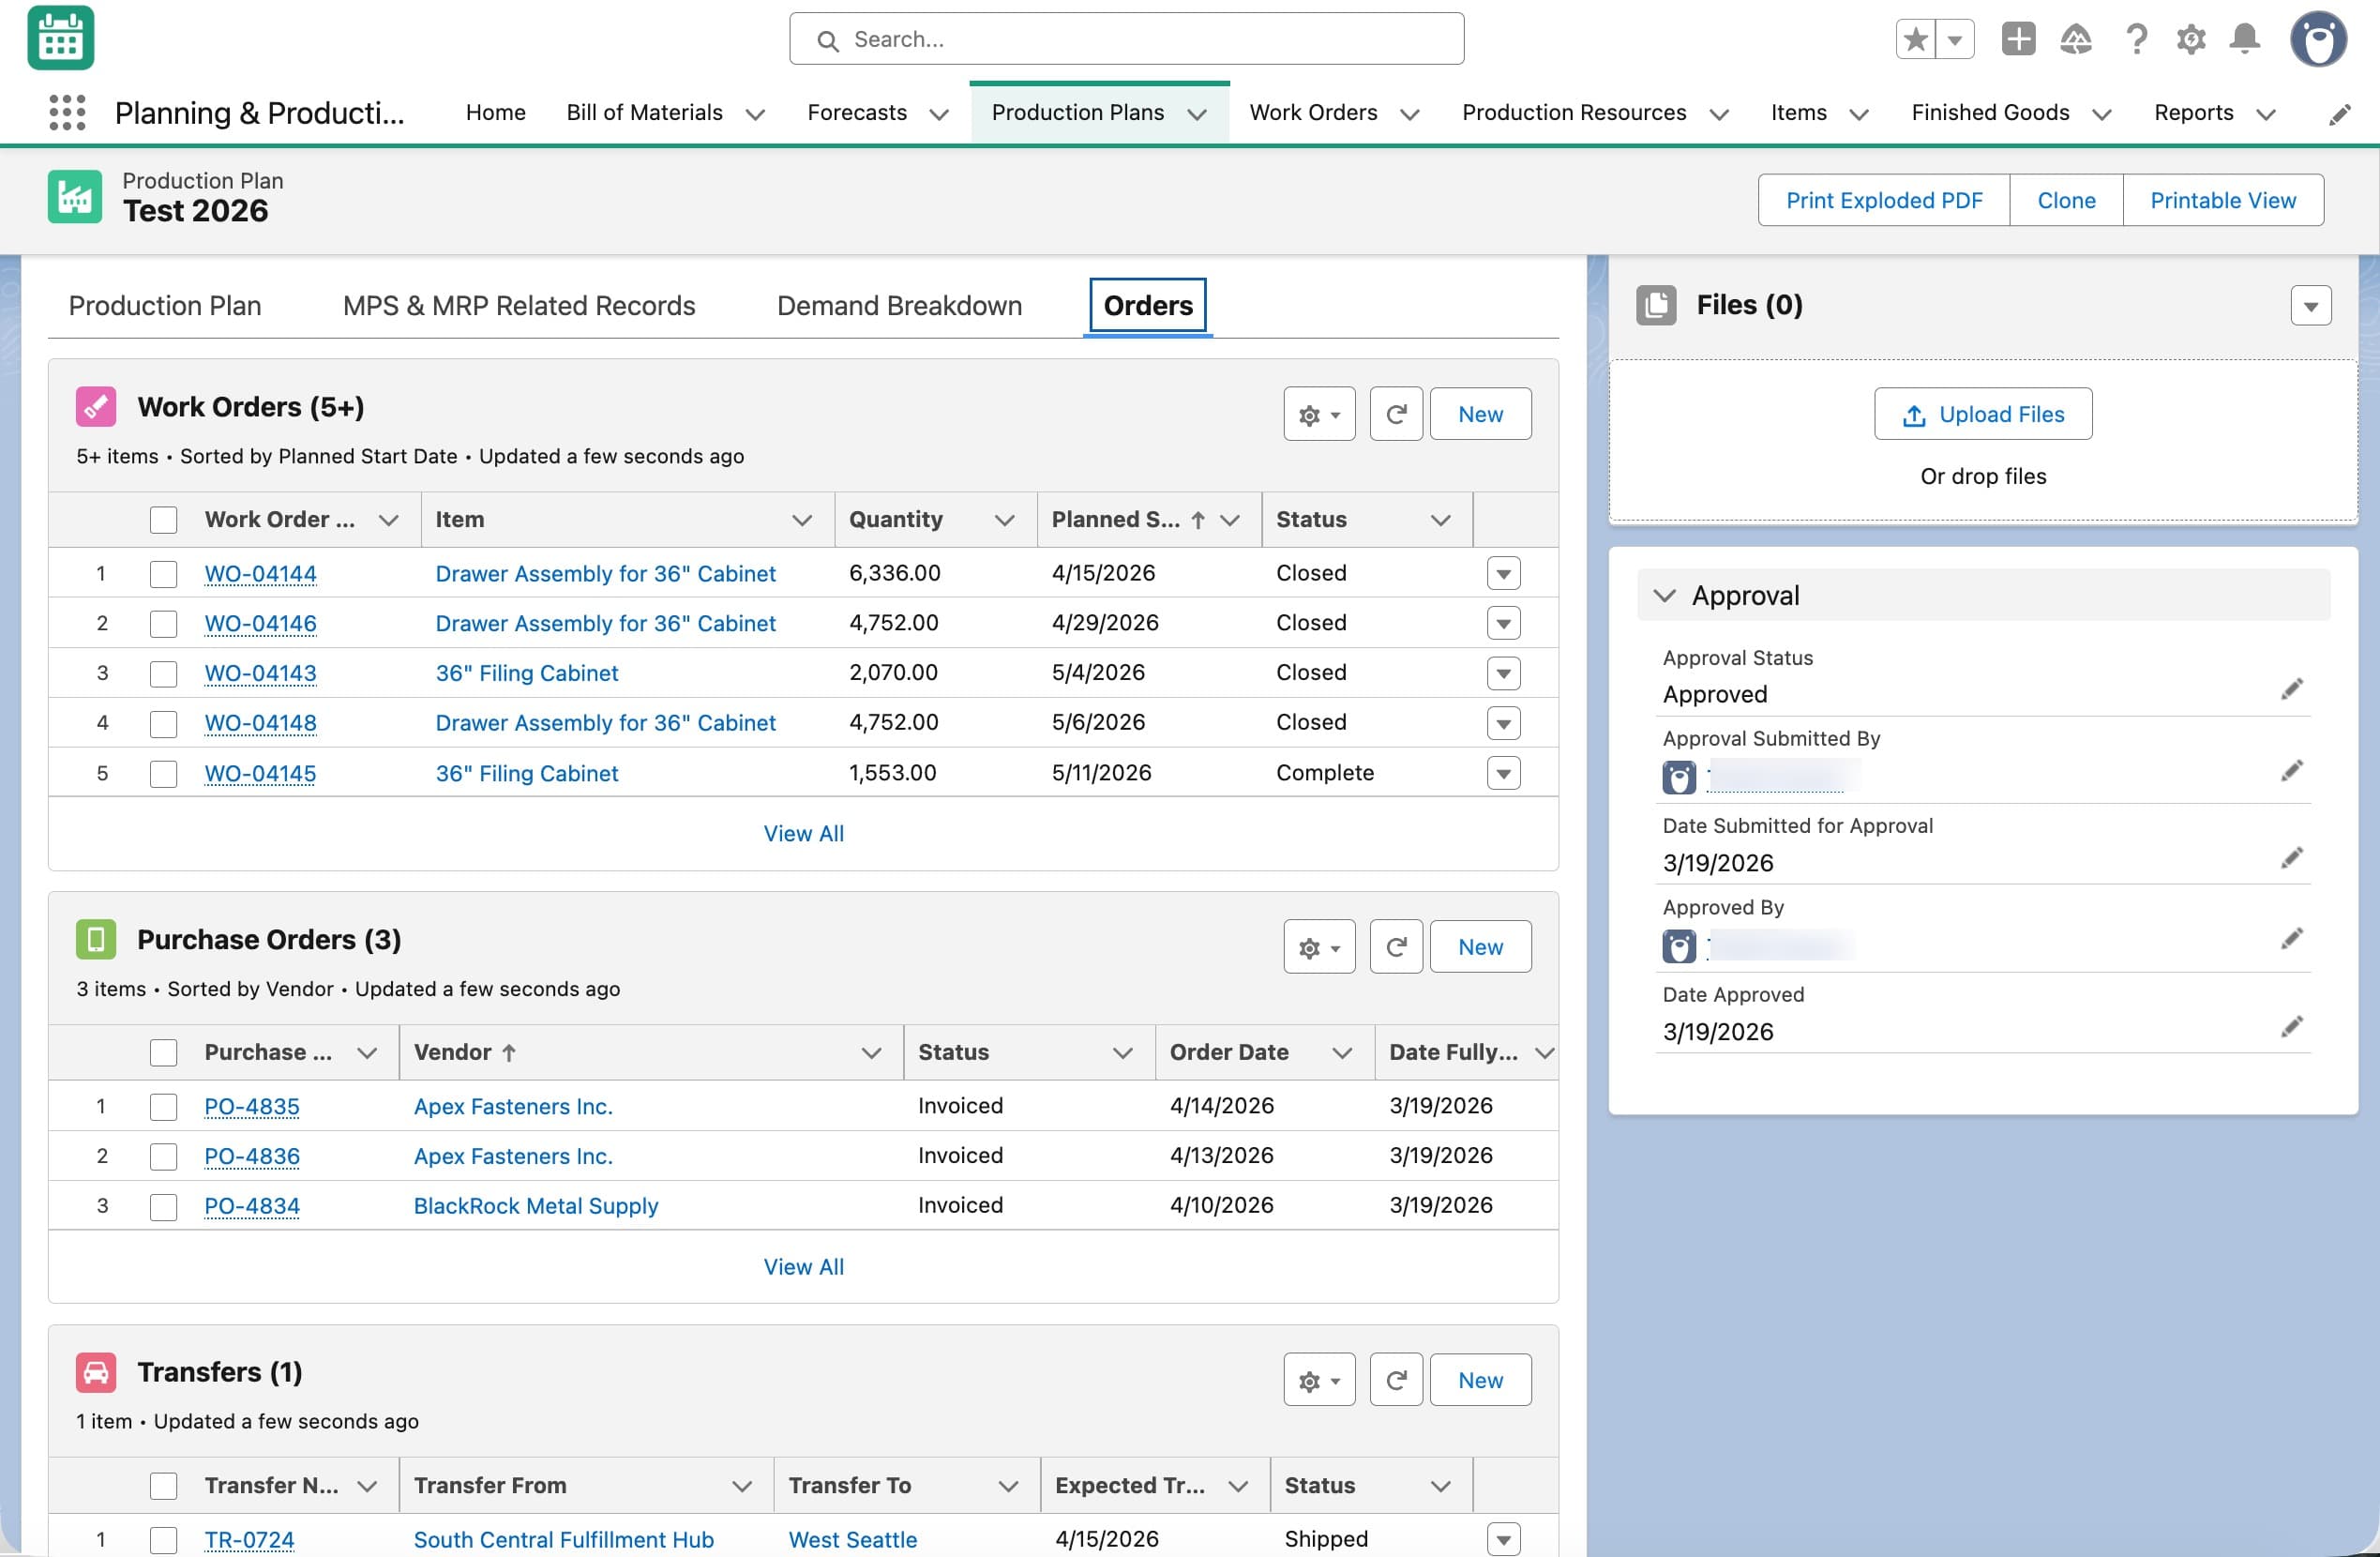This screenshot has height=1557, width=2380.
Task: Open the App Launcher dots grid
Action: (x=67, y=113)
